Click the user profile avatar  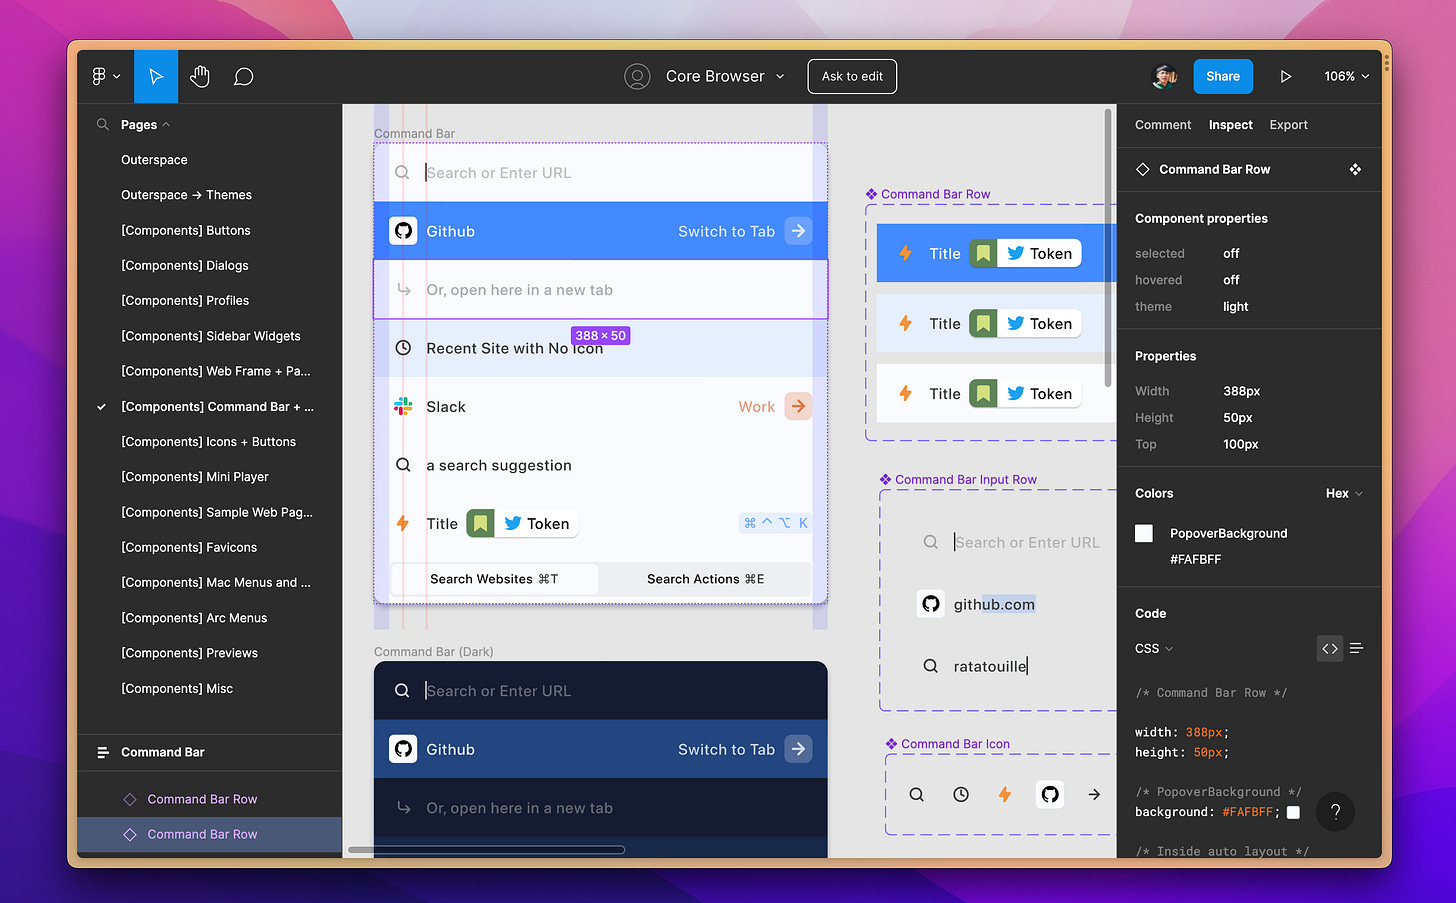pos(1164,76)
